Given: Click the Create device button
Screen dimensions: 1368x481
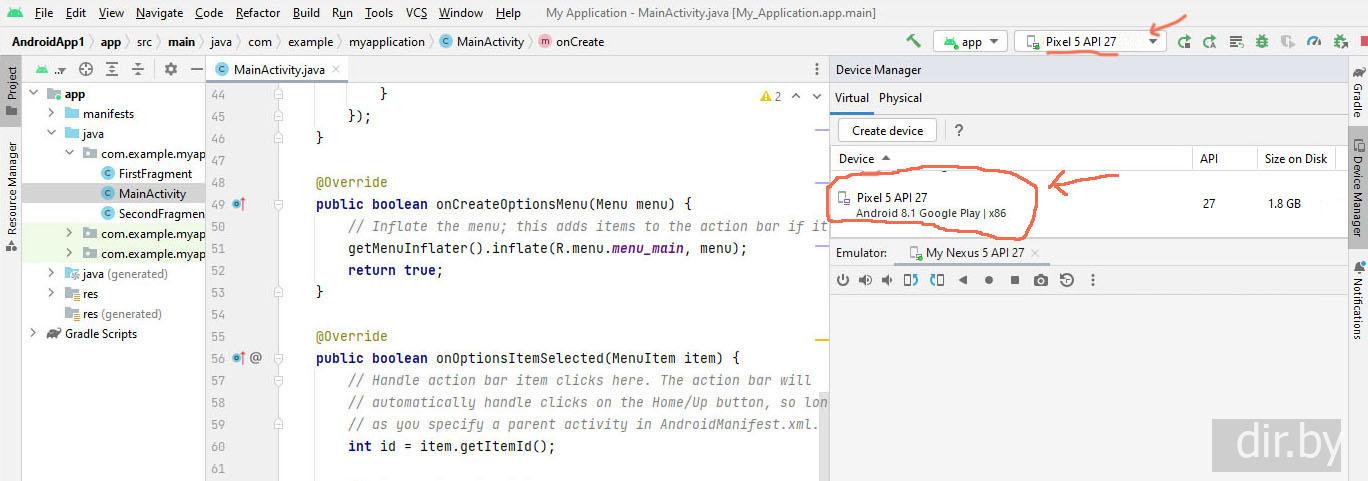Looking at the screenshot, I should click(x=887, y=130).
